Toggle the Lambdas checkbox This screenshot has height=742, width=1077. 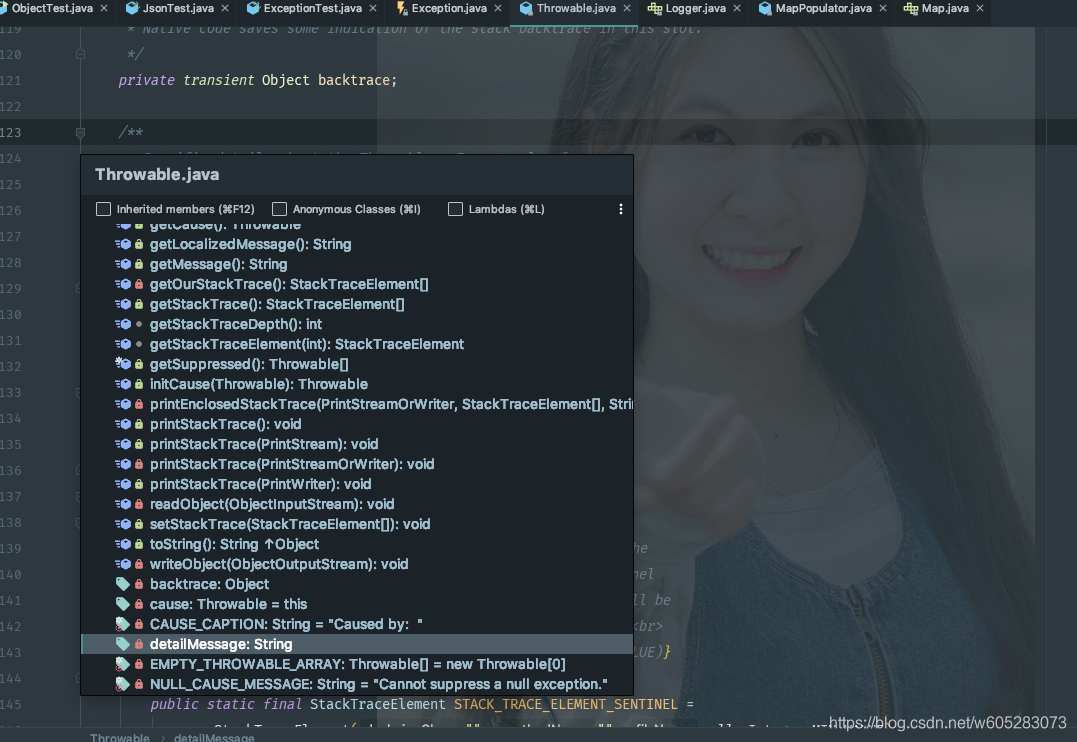pos(455,209)
